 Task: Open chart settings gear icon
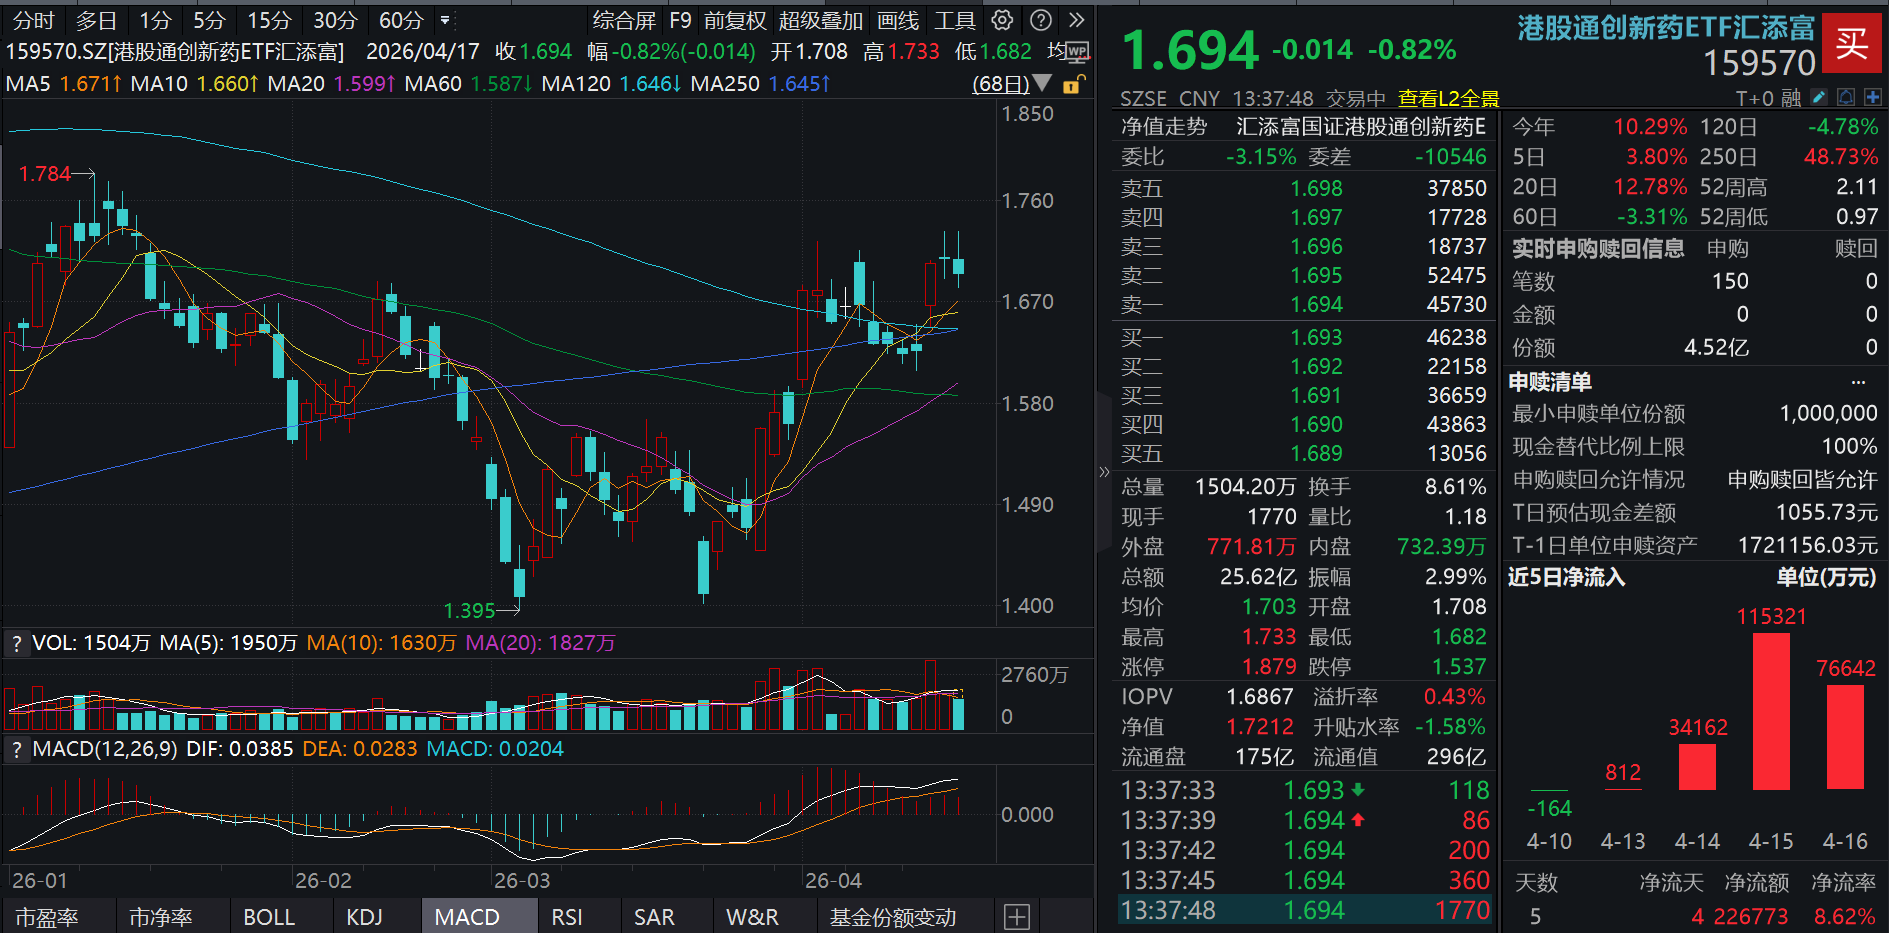click(x=1002, y=20)
